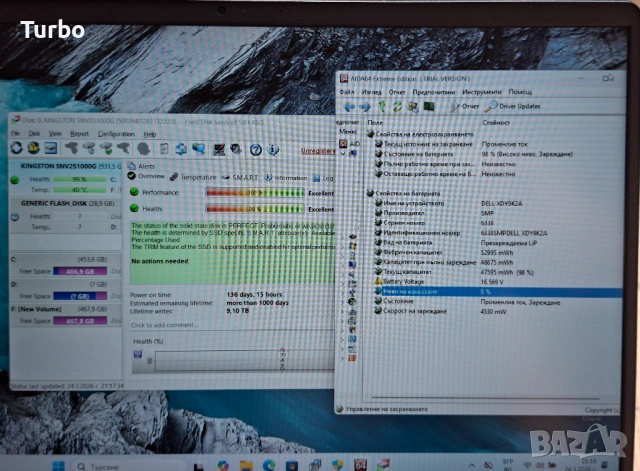The image size is (640, 471).
Task: Open Help menu in Hard Disk Sentinel
Action: tap(150, 134)
